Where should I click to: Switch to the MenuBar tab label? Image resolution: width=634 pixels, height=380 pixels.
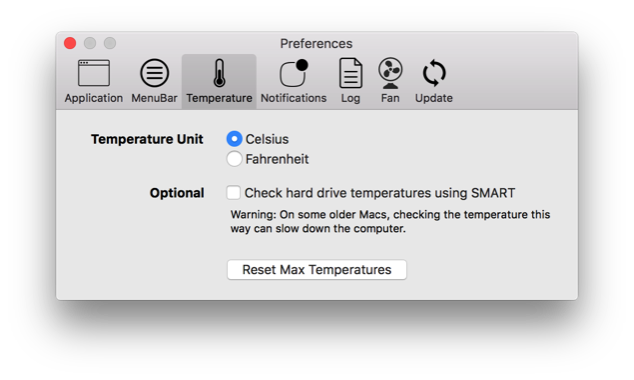coord(154,98)
